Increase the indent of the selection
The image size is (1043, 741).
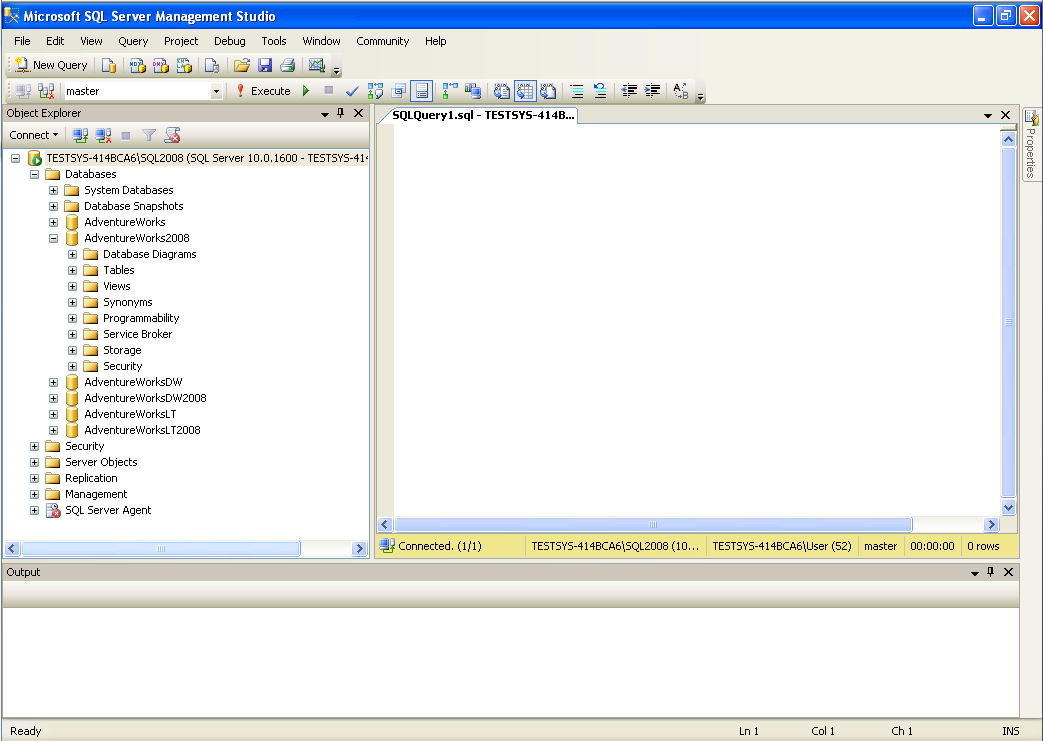point(653,91)
